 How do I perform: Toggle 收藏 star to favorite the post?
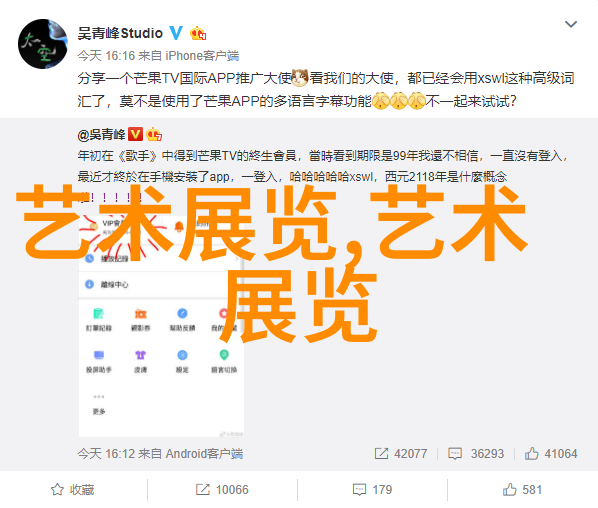pos(72,490)
